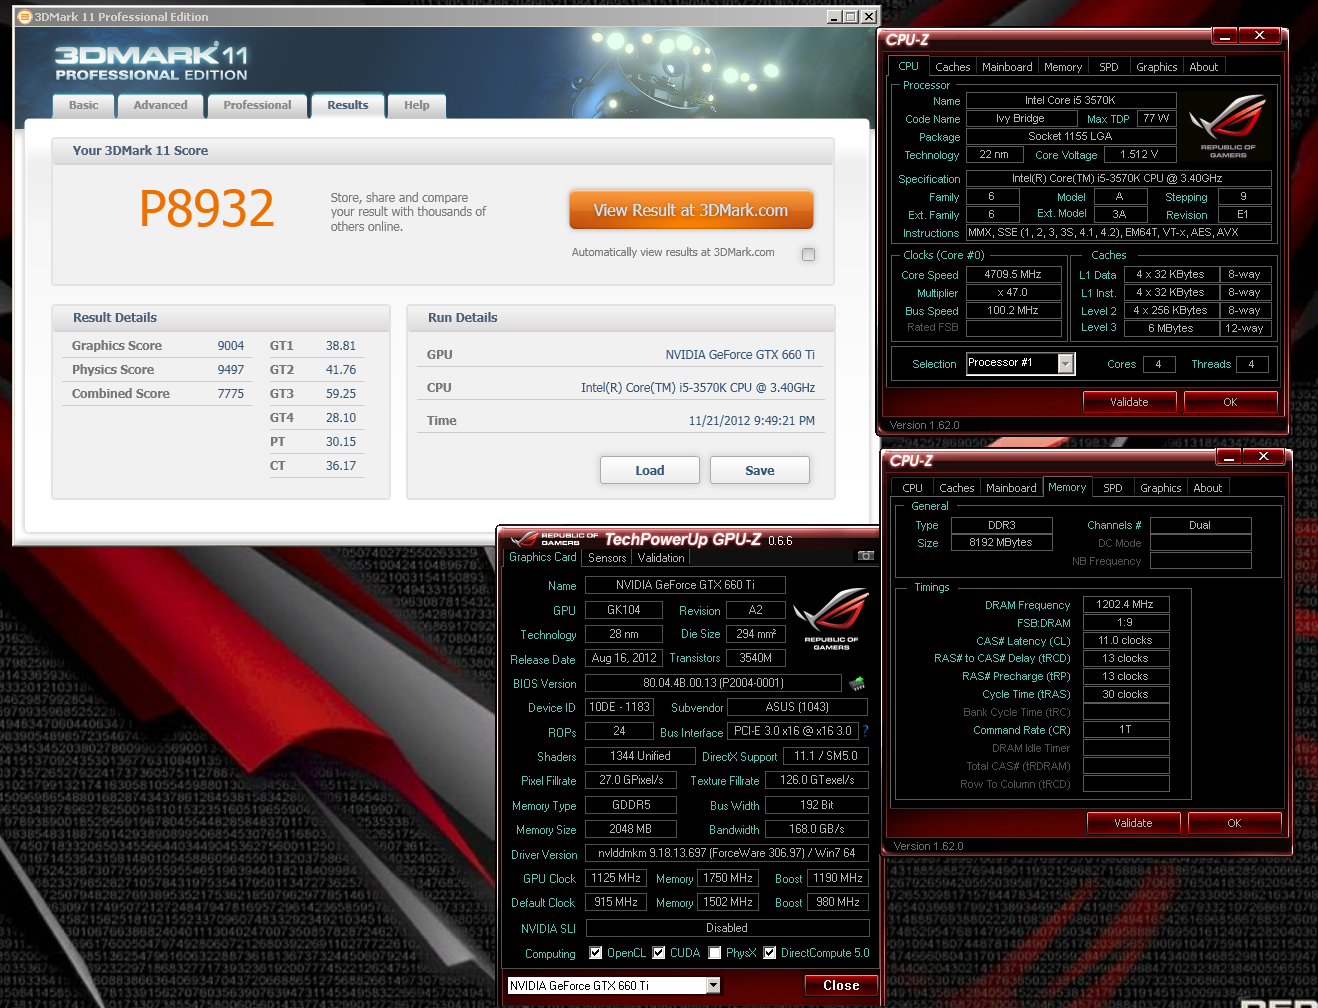Switch to the Advanced tab in 3DMark
Viewport: 1318px width, 1008px height.
point(161,105)
